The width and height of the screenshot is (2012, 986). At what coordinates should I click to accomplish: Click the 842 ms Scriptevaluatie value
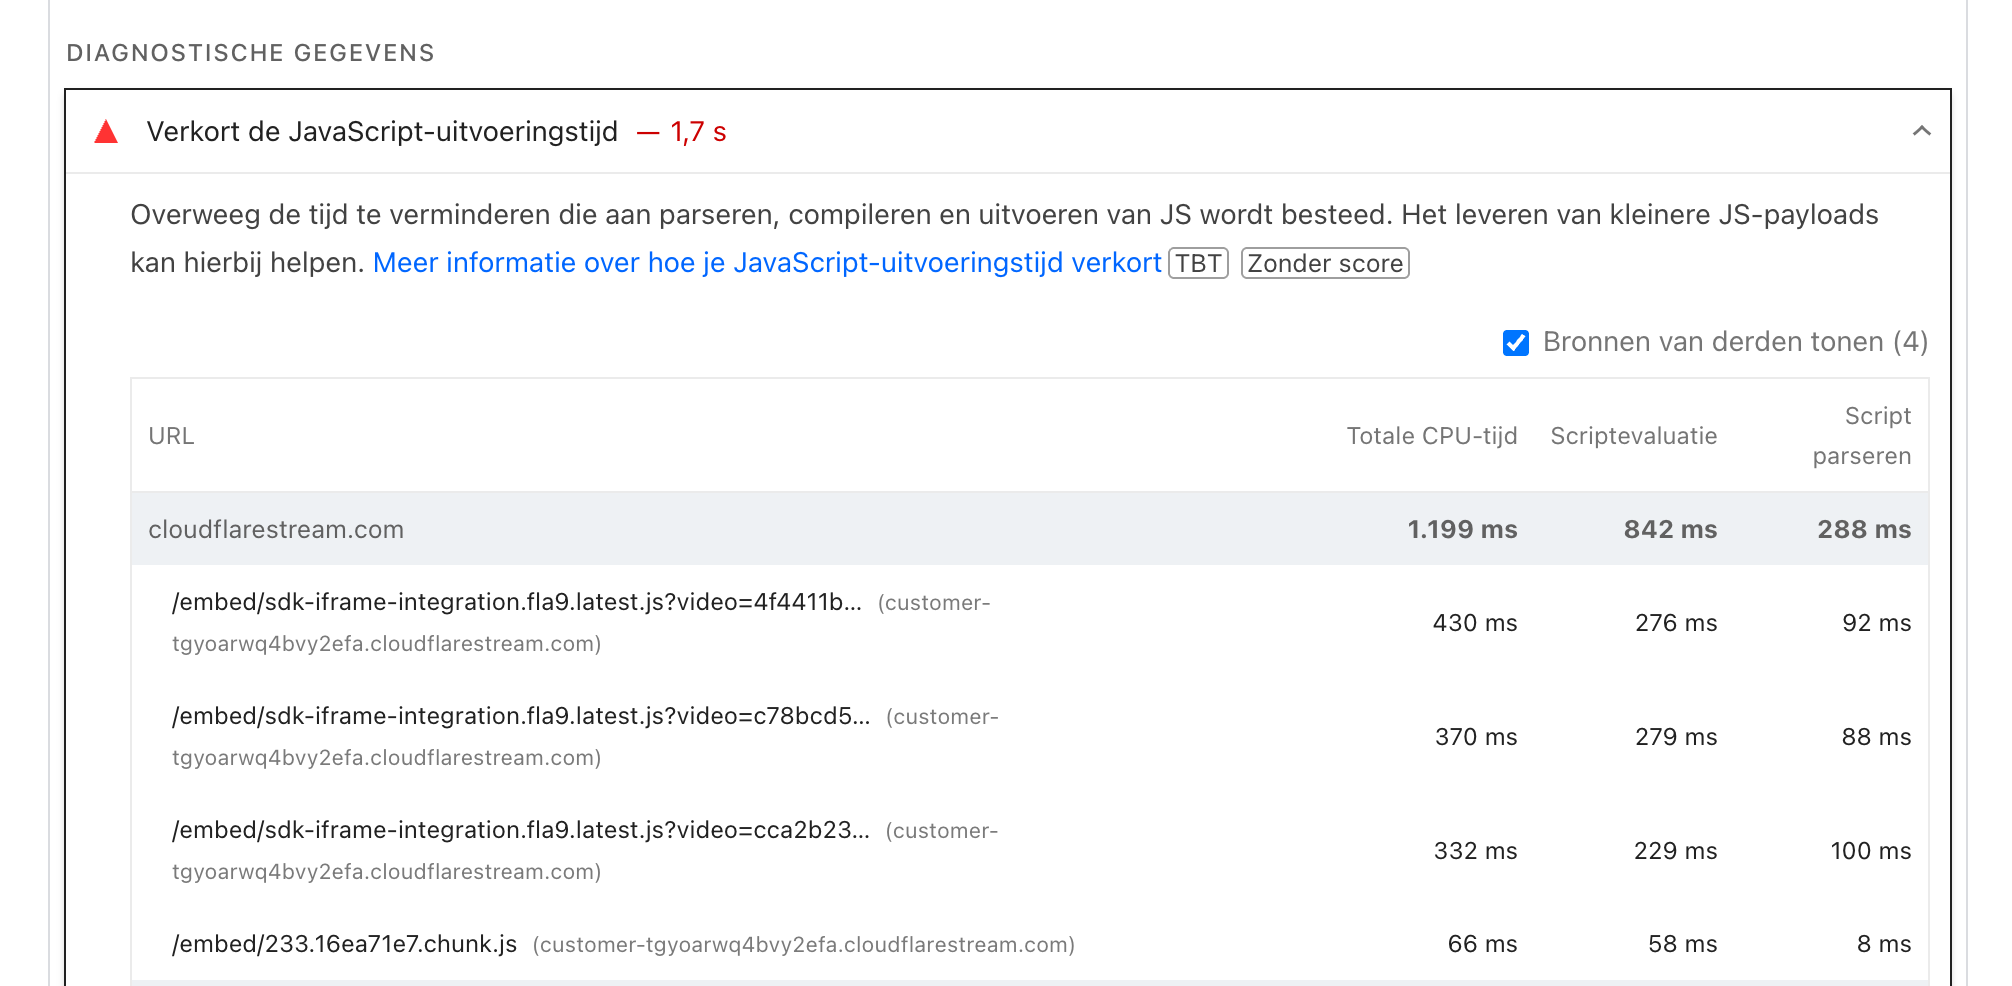(x=1668, y=529)
